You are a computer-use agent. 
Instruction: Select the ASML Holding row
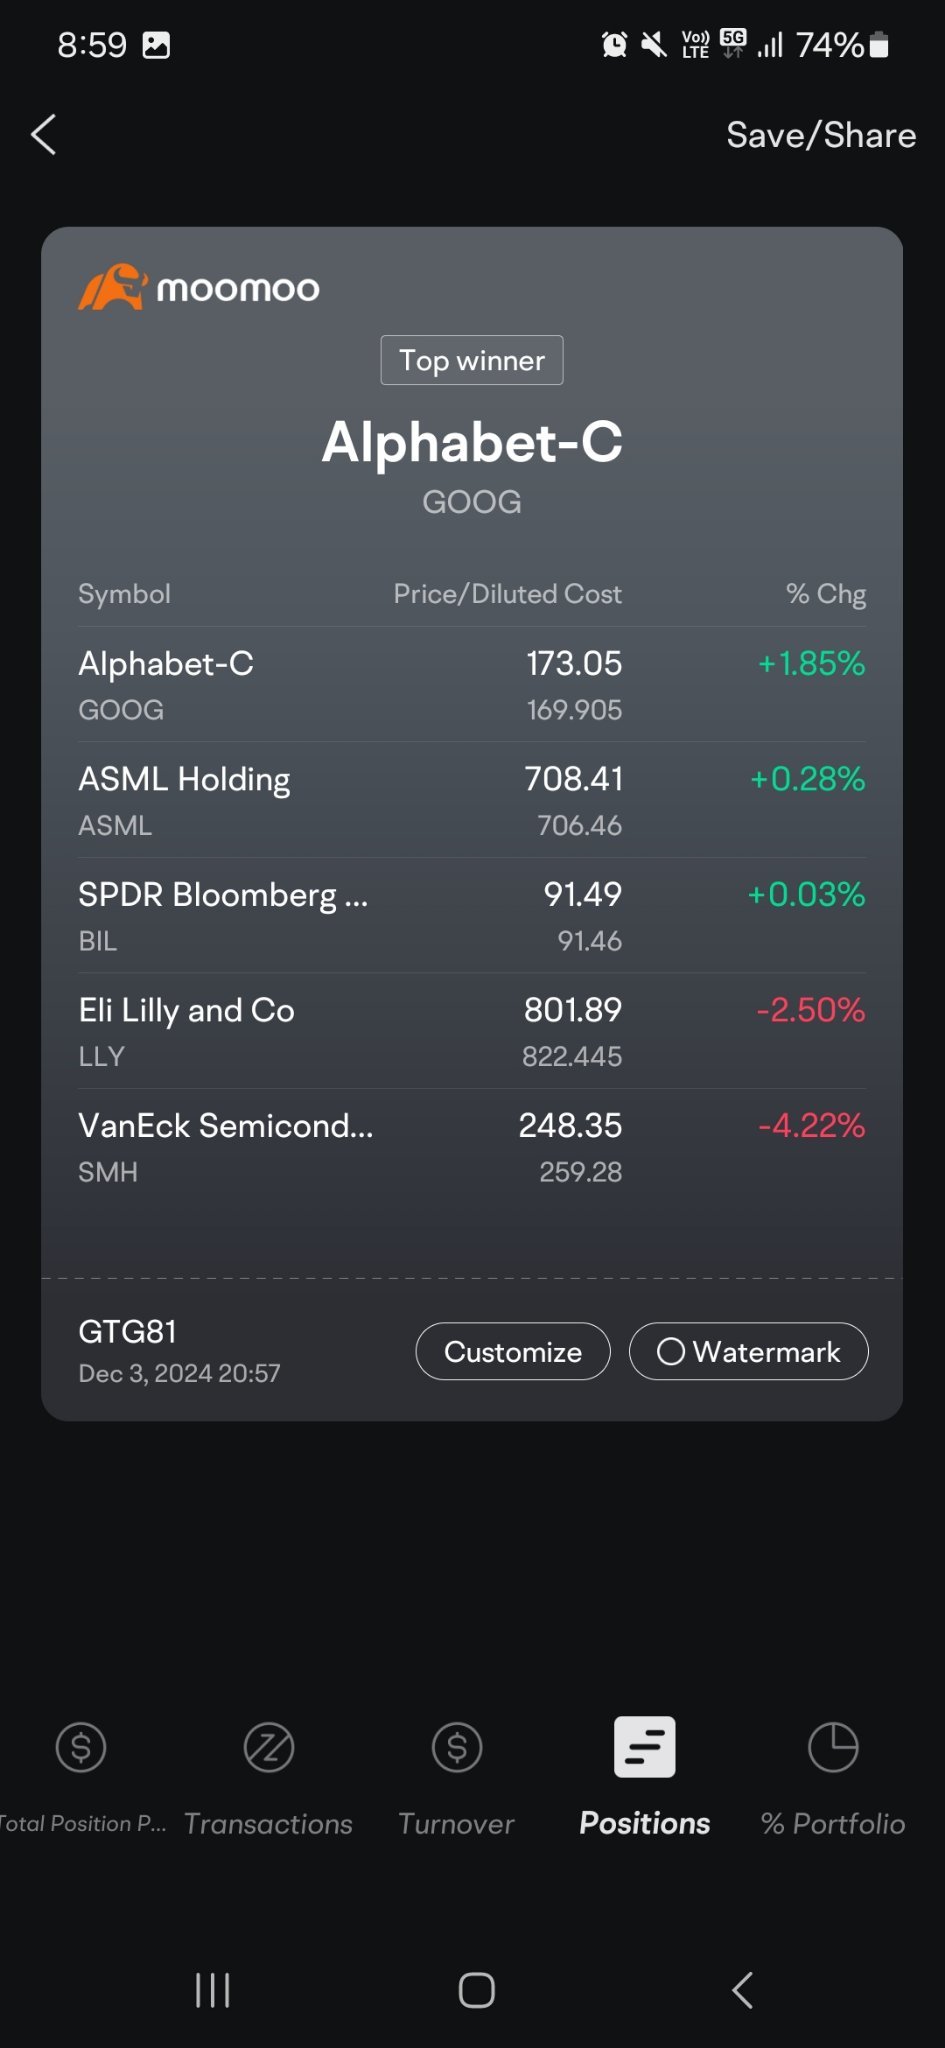click(x=472, y=800)
